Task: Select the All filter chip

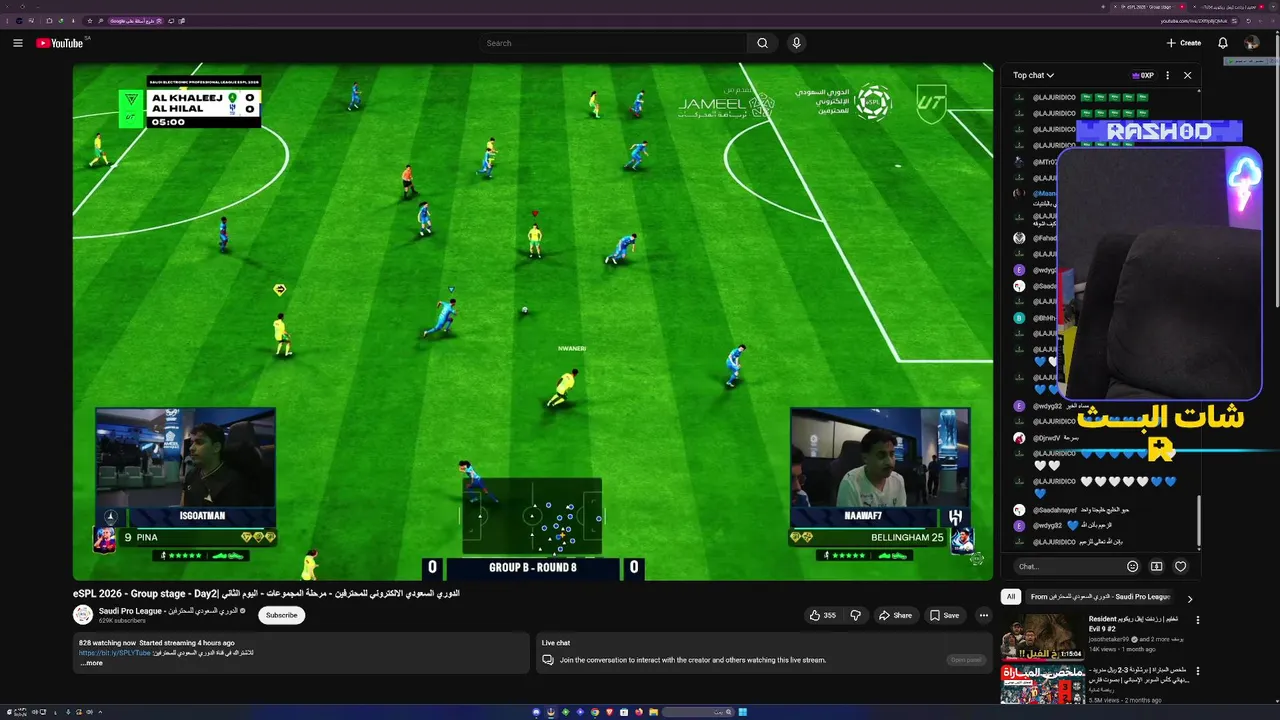Action: pos(1011,597)
